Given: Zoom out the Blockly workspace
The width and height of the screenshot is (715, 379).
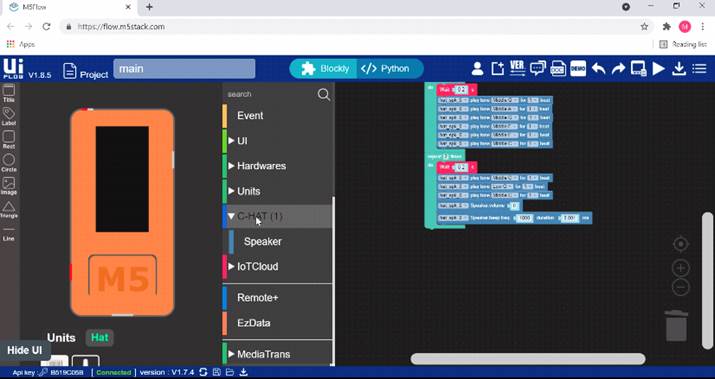Looking at the screenshot, I should [680, 287].
